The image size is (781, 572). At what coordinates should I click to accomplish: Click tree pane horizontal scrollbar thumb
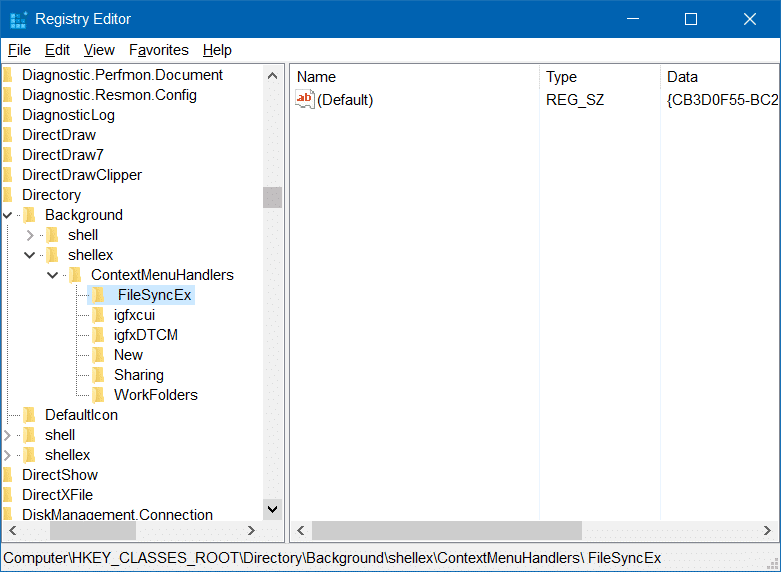(93, 531)
